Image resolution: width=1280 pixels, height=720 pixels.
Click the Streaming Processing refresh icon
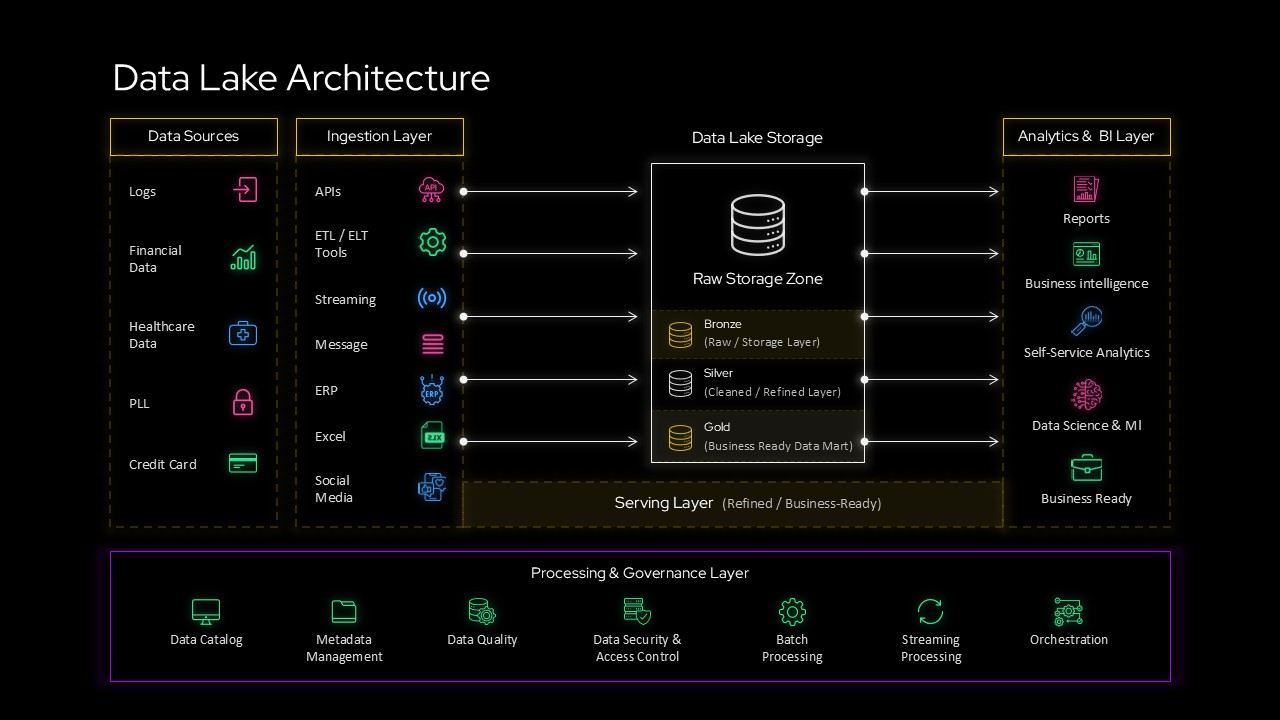coord(930,611)
